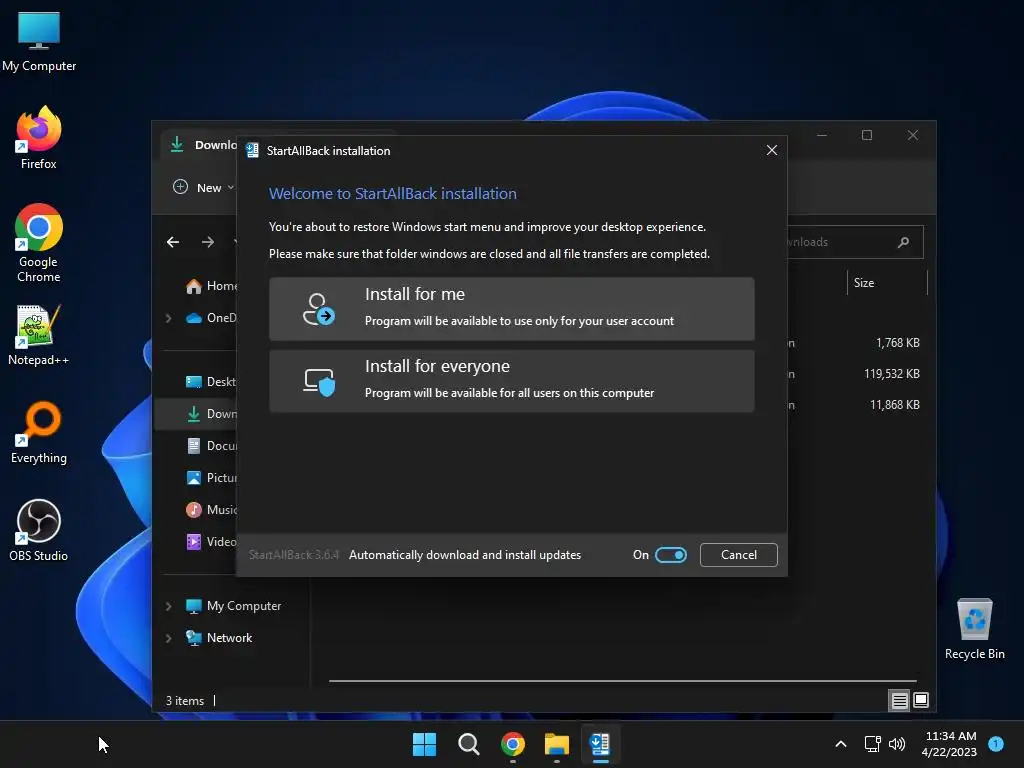
Task: Open notification badge in tray
Action: pos(996,743)
